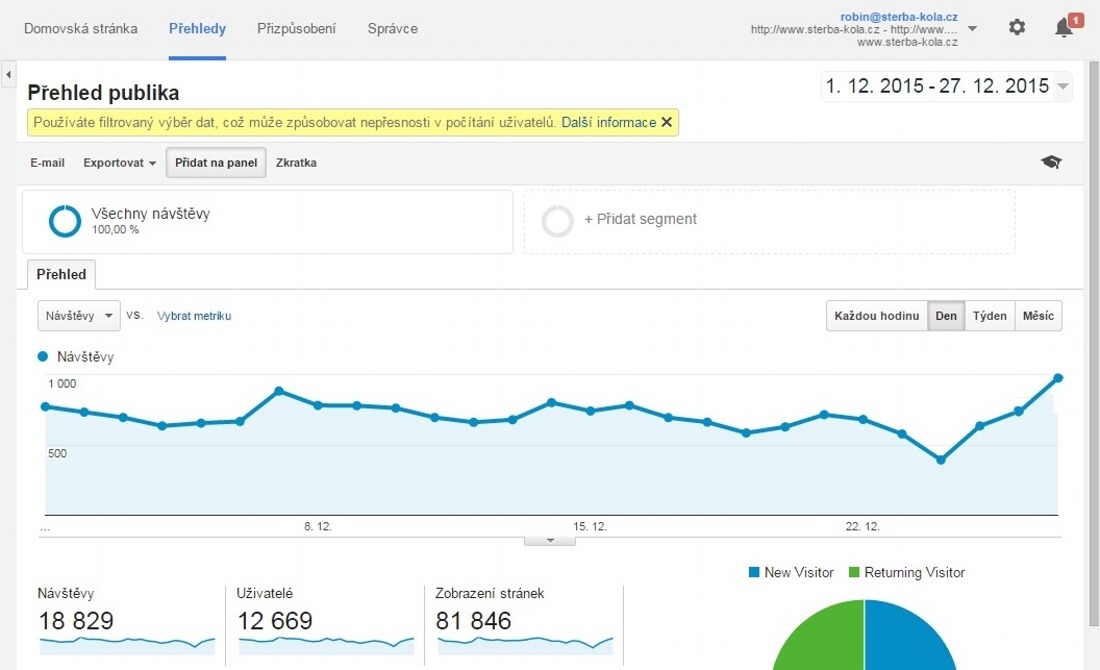Click the Přehled publika heading
This screenshot has width=1100, height=670.
click(103, 93)
